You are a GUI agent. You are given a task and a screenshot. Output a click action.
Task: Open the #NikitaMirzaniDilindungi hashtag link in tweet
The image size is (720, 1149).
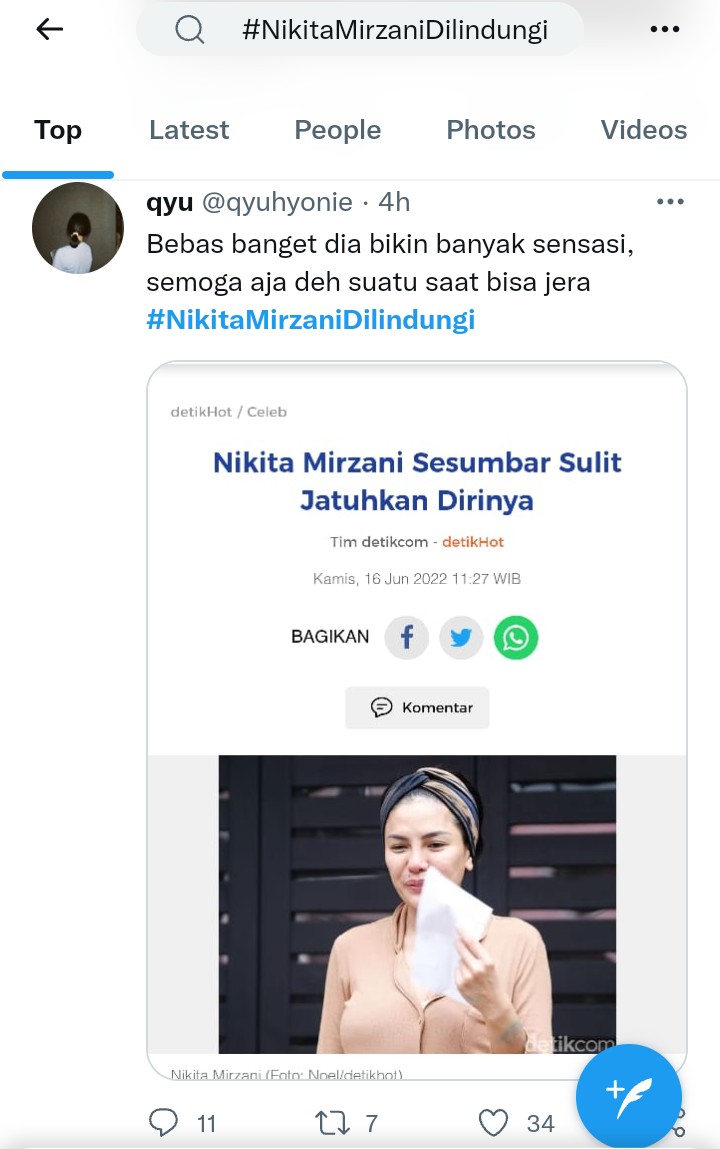click(310, 320)
